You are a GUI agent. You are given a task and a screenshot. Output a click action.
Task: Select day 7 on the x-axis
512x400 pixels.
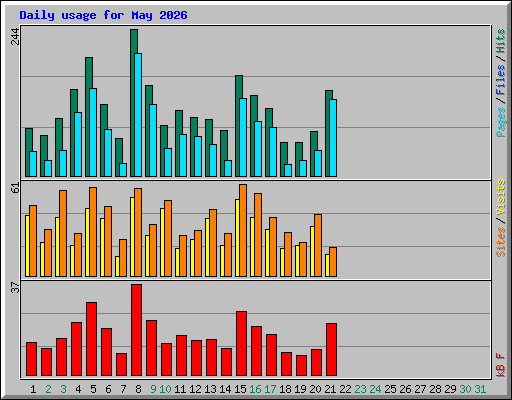123,389
